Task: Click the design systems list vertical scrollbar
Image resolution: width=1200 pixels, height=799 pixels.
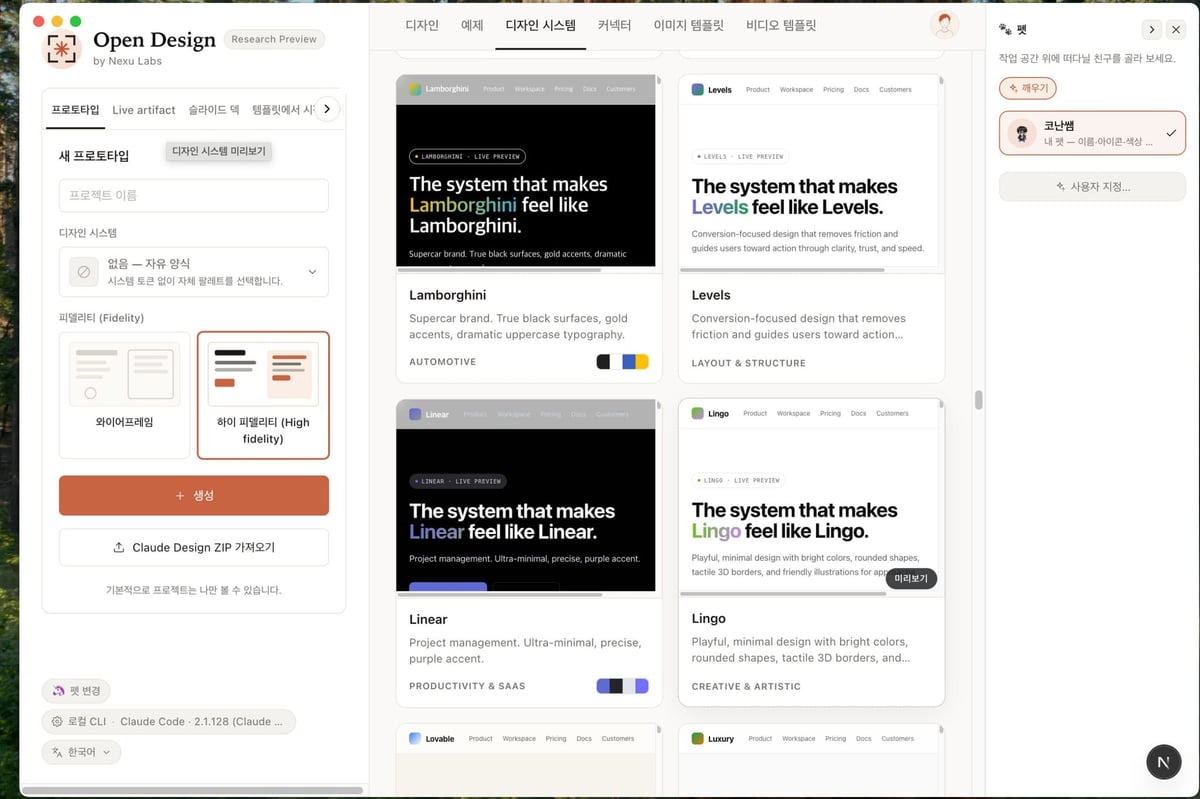Action: pyautogui.click(x=979, y=400)
